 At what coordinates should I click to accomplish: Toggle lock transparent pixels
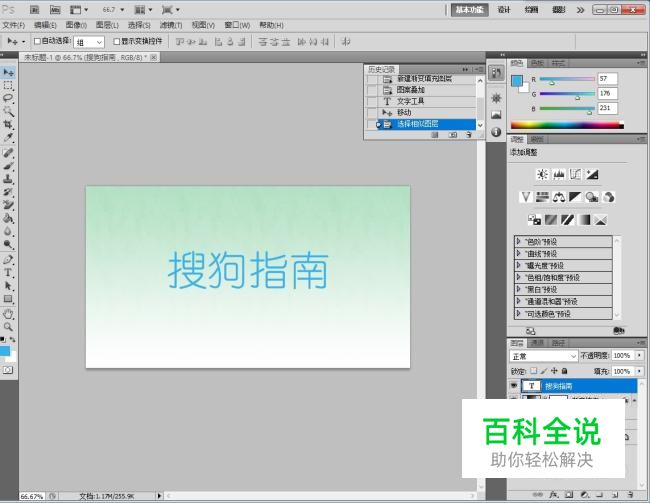click(x=534, y=371)
